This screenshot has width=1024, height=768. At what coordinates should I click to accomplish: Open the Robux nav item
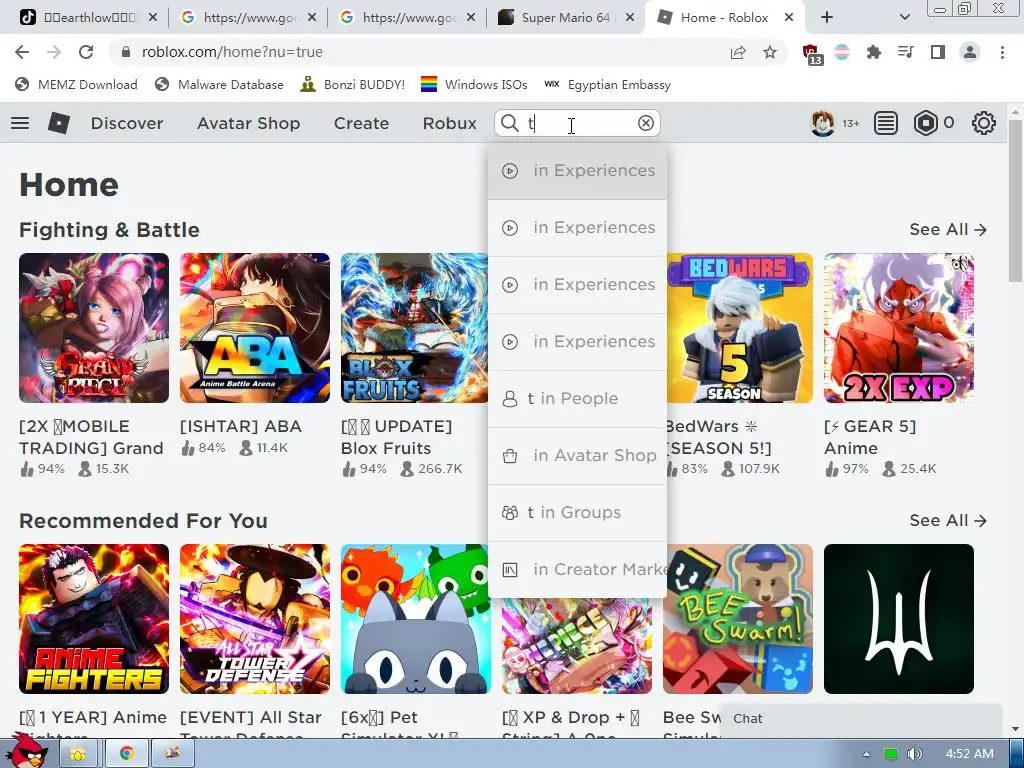pyautogui.click(x=449, y=123)
